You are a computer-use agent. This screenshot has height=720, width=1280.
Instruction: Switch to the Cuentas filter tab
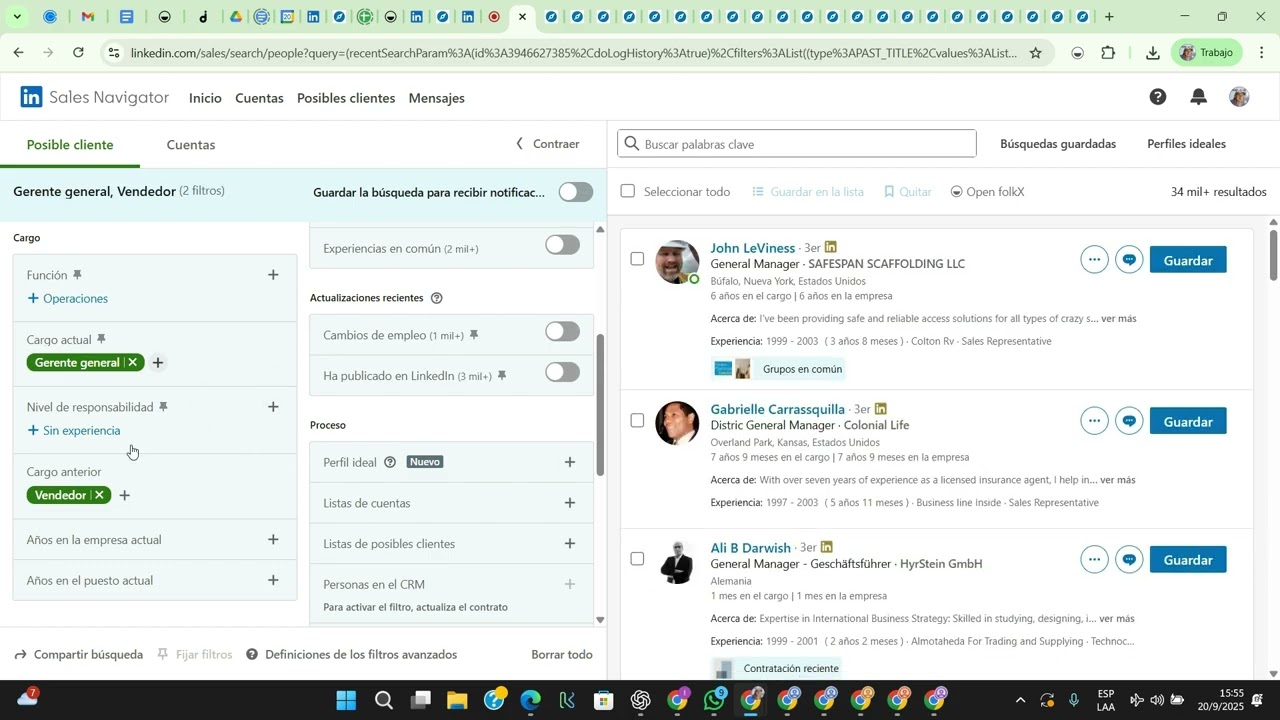[191, 145]
